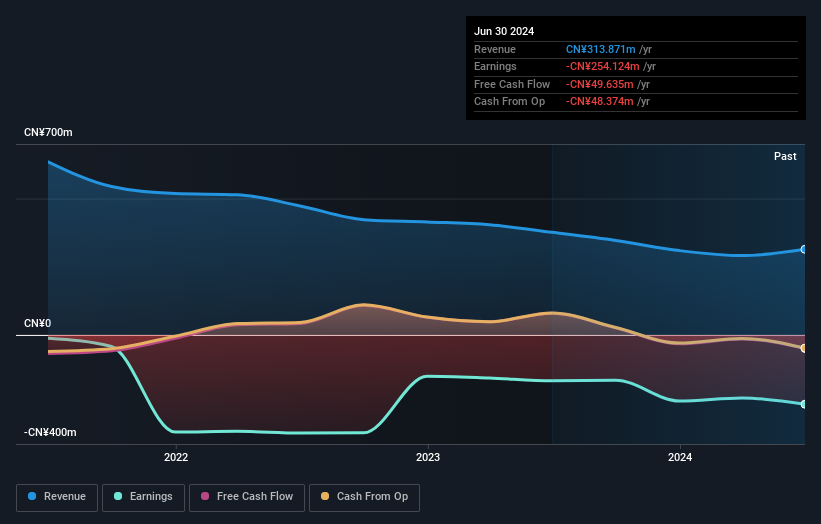The width and height of the screenshot is (821, 524).
Task: Click the blue Revenue legend dot
Action: (32, 496)
